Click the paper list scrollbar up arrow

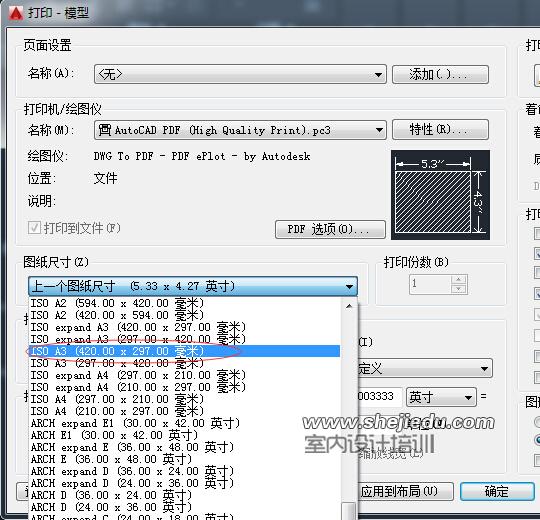coord(349,305)
